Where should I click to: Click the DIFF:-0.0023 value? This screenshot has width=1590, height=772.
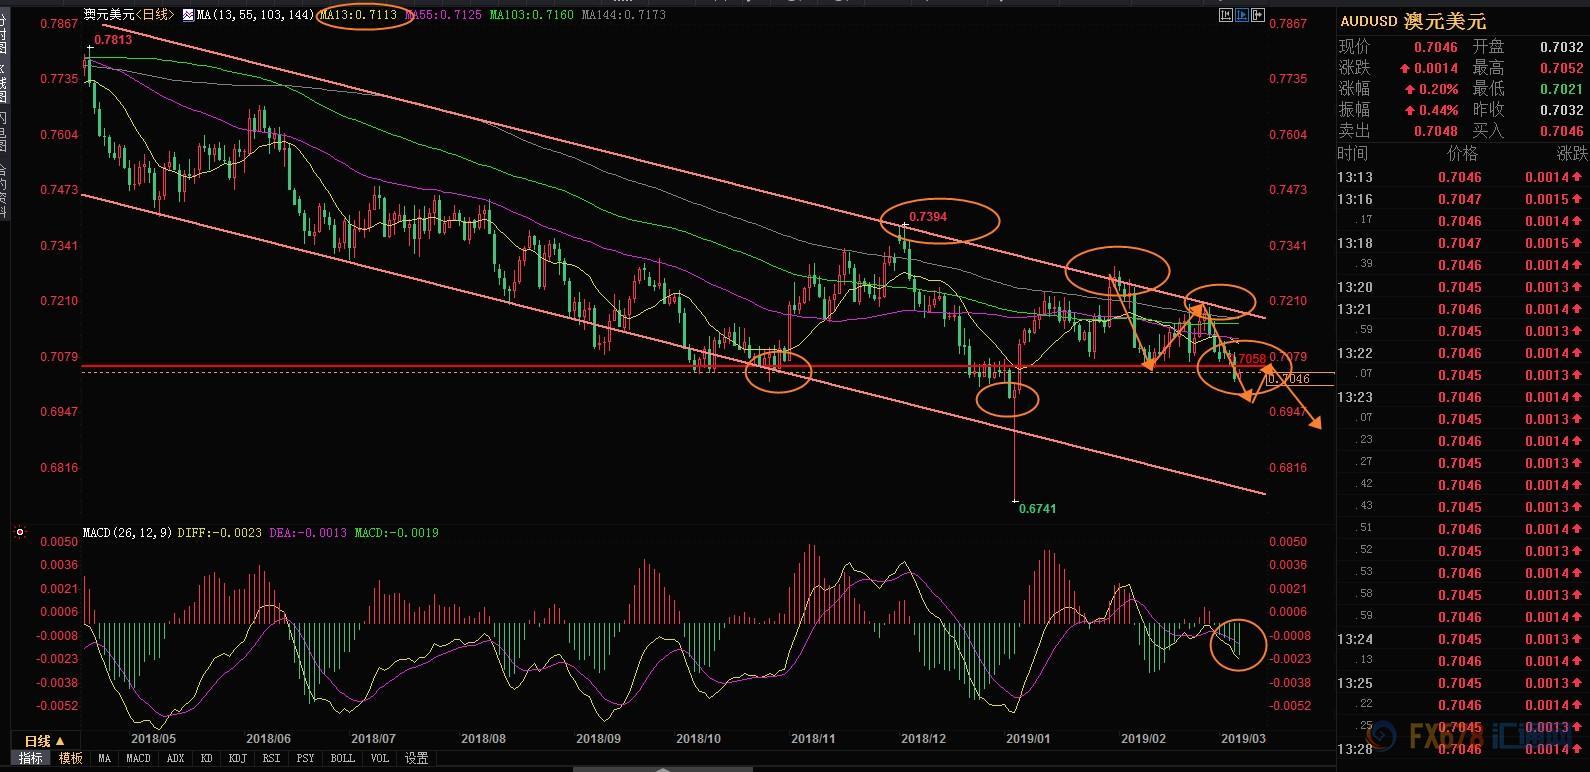click(221, 533)
